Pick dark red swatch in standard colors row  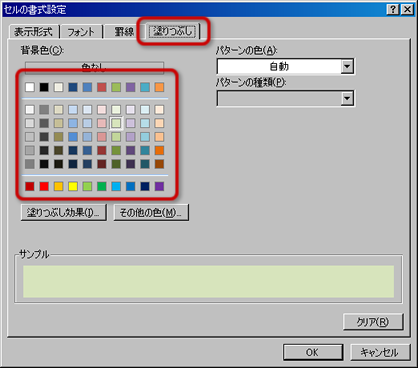click(30, 186)
